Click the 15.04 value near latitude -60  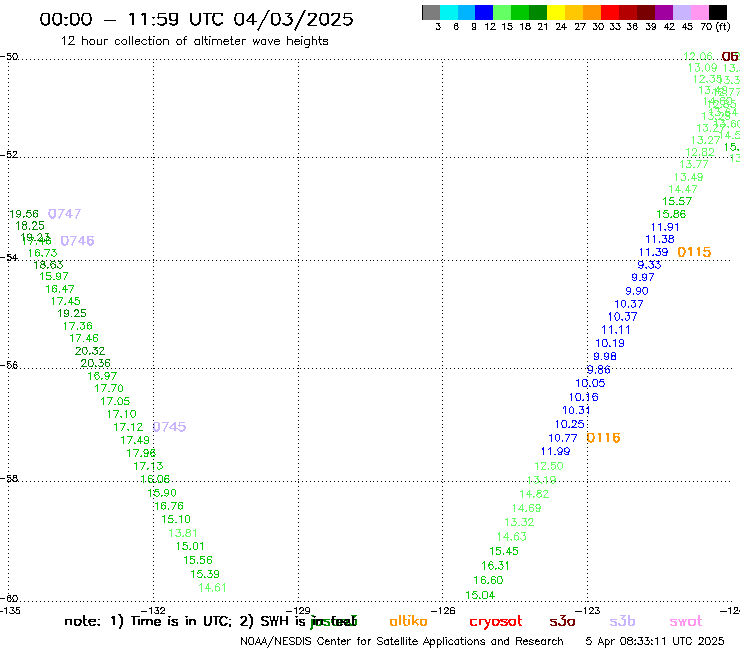480,595
